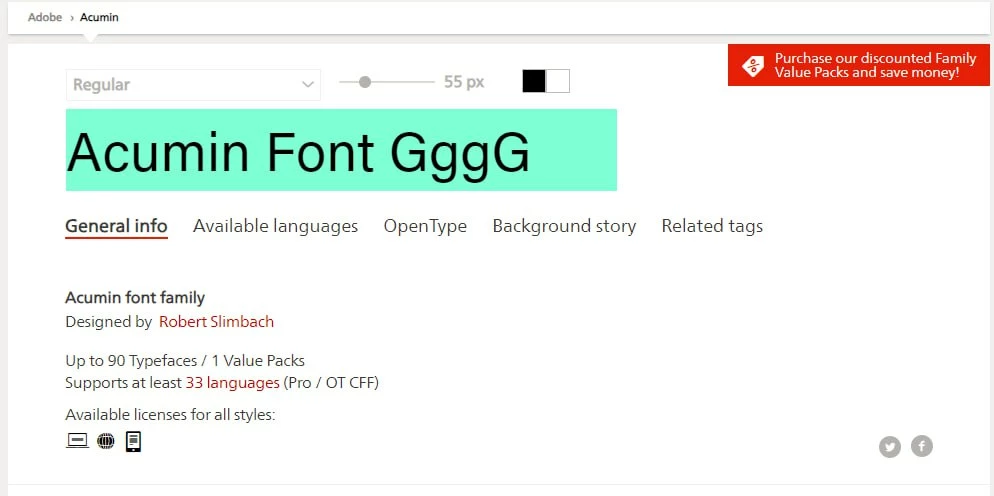994x496 pixels.
Task: Click Purchase discounted Family Value Packs banner
Action: [x=861, y=65]
